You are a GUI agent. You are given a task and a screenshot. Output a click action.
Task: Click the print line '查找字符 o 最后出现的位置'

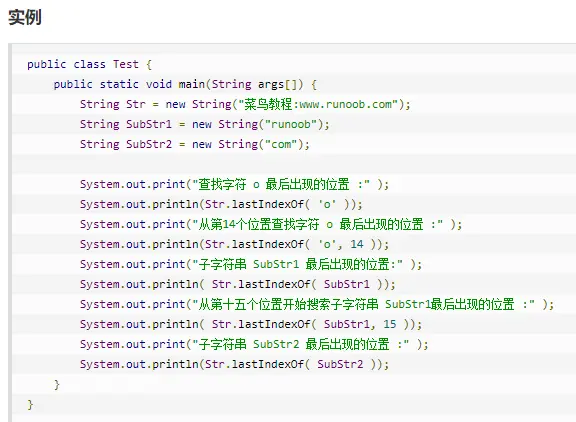[x=234, y=184]
